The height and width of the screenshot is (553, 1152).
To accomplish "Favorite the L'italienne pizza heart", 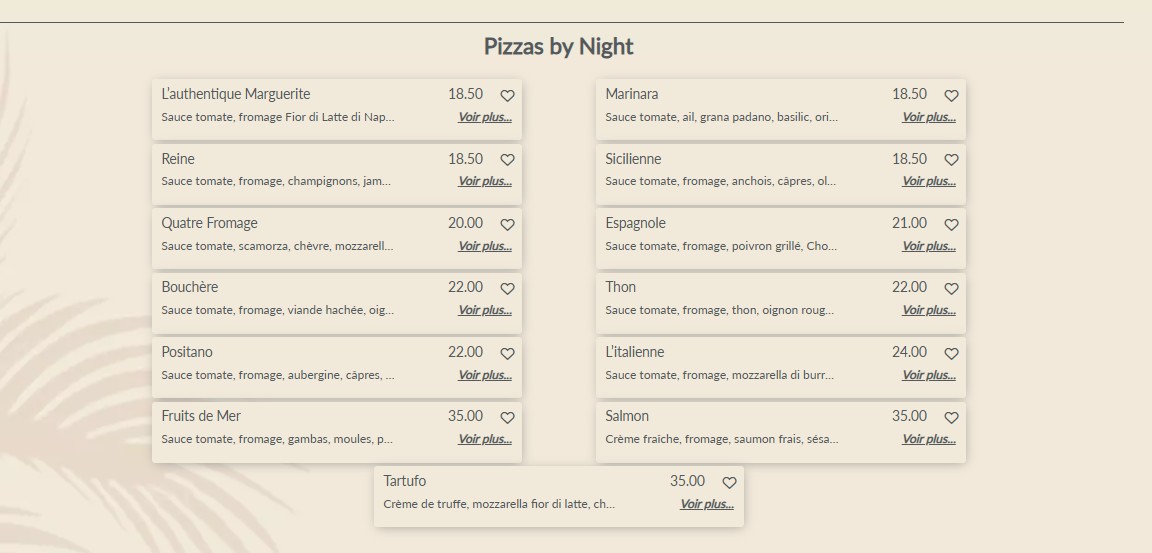I will tap(951, 354).
